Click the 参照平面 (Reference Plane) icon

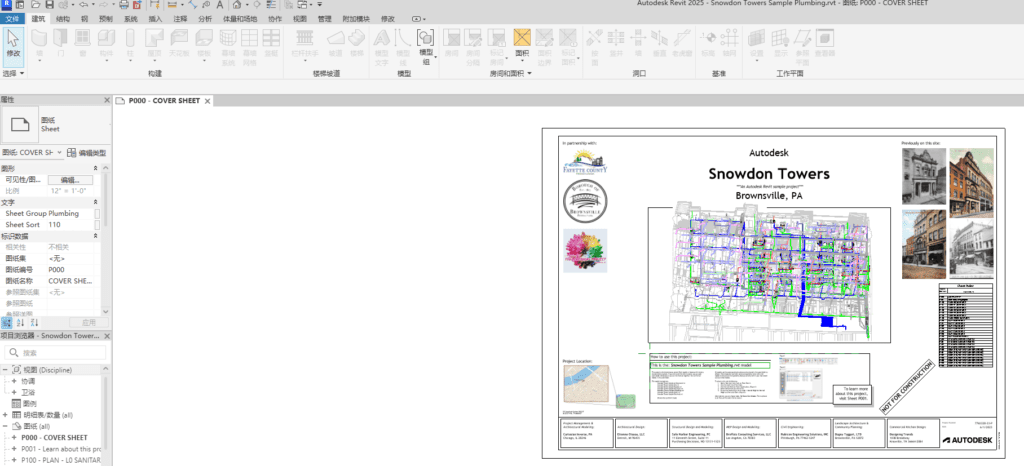click(x=802, y=39)
